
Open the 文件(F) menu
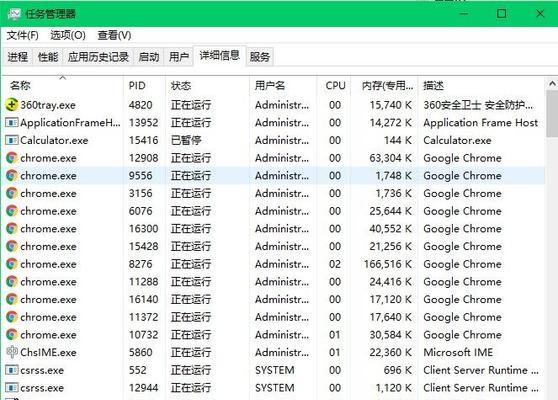(22, 35)
